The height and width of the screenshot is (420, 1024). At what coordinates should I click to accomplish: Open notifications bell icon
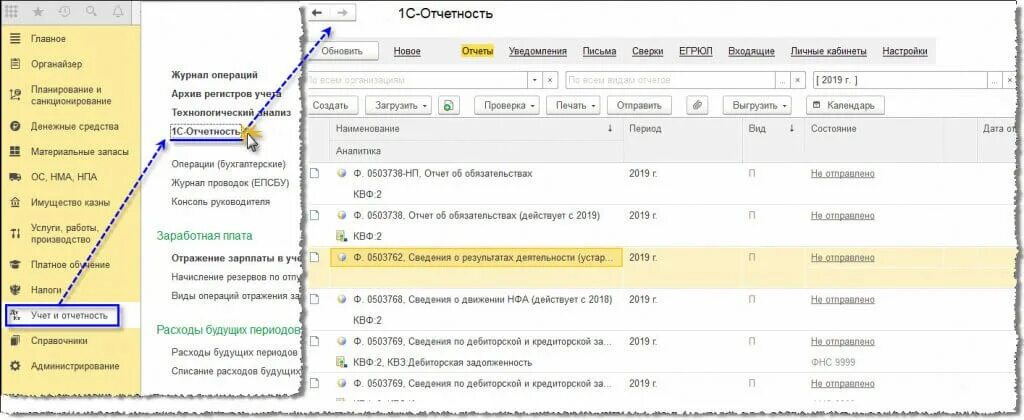(118, 12)
